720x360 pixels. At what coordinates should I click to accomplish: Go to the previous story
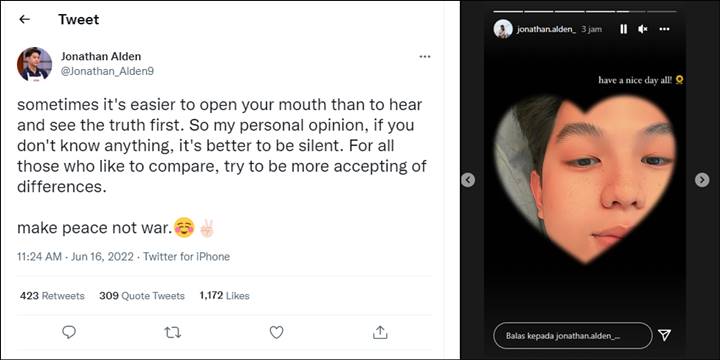tap(468, 180)
